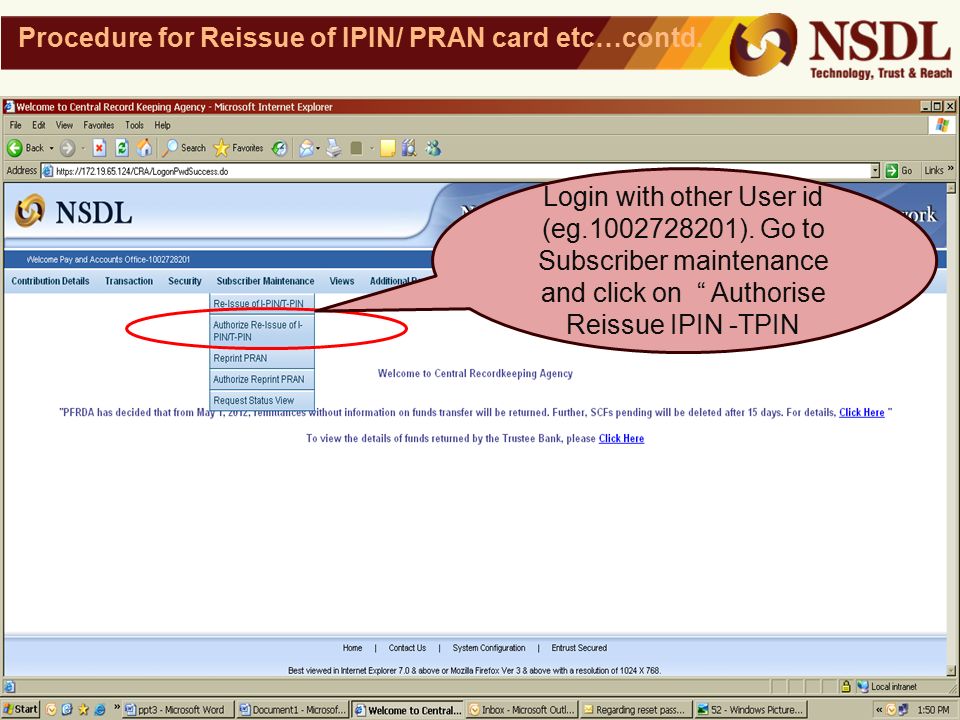
Task: Open Entrust Secured footer link
Action: pos(579,648)
